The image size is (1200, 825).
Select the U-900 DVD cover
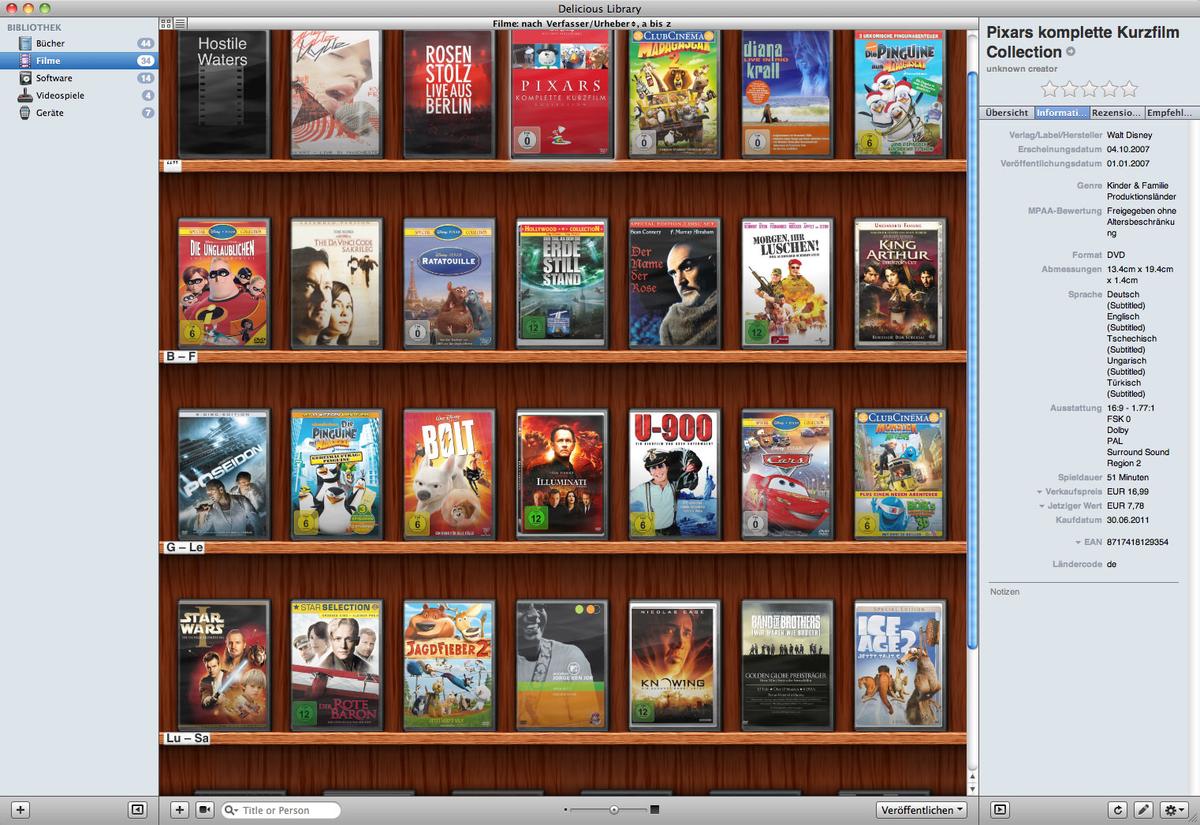674,474
